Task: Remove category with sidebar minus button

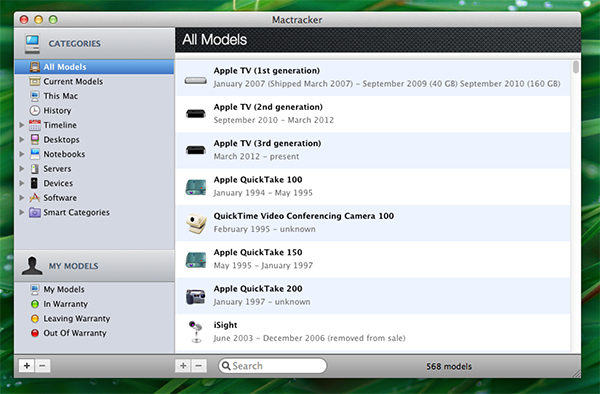Action: pos(42,366)
